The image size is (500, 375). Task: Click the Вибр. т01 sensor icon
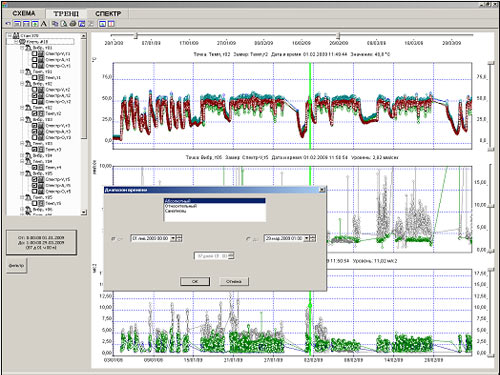click(x=28, y=48)
